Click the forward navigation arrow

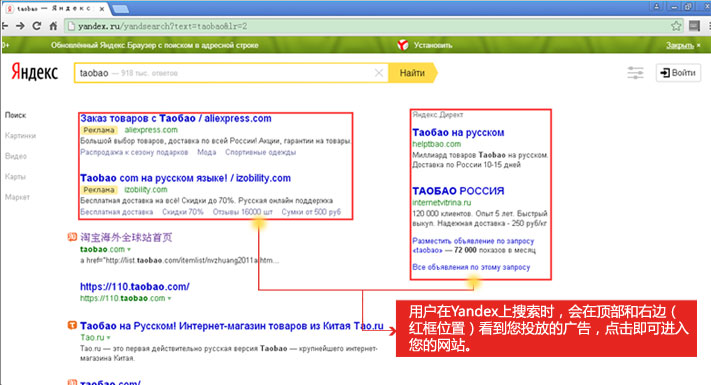pos(20,26)
